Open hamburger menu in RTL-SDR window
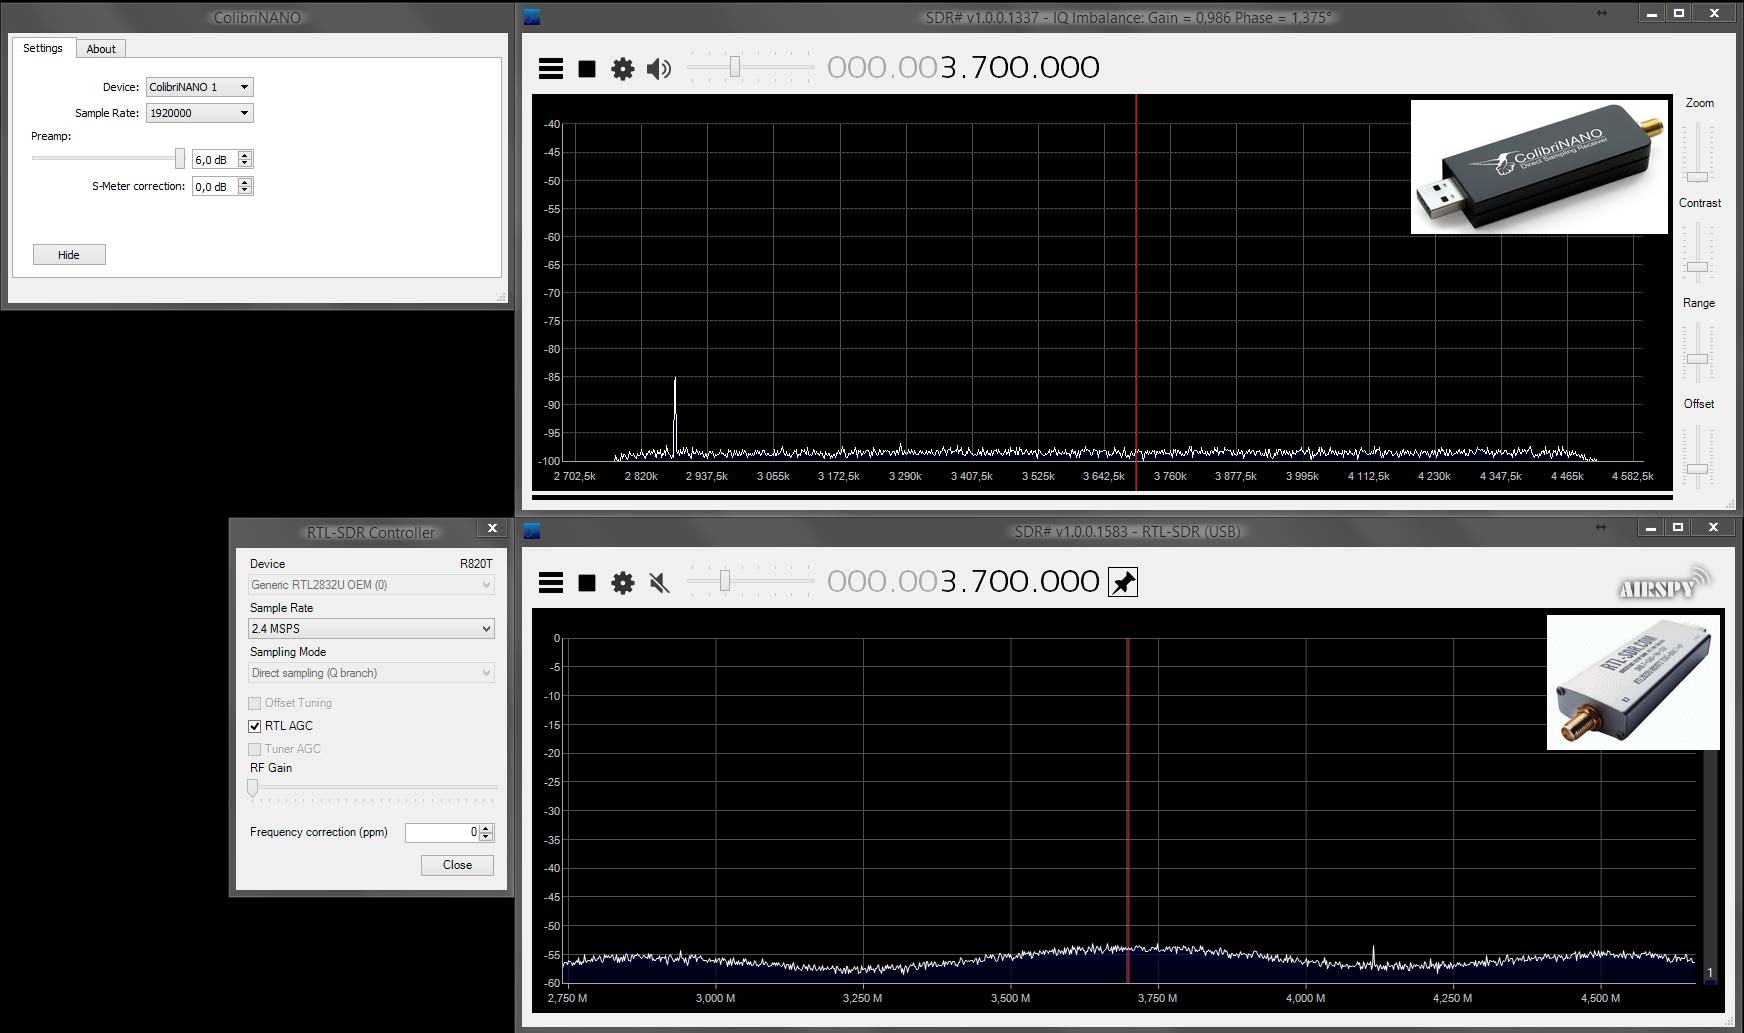Viewport: 1744px width, 1033px height. pyautogui.click(x=550, y=583)
